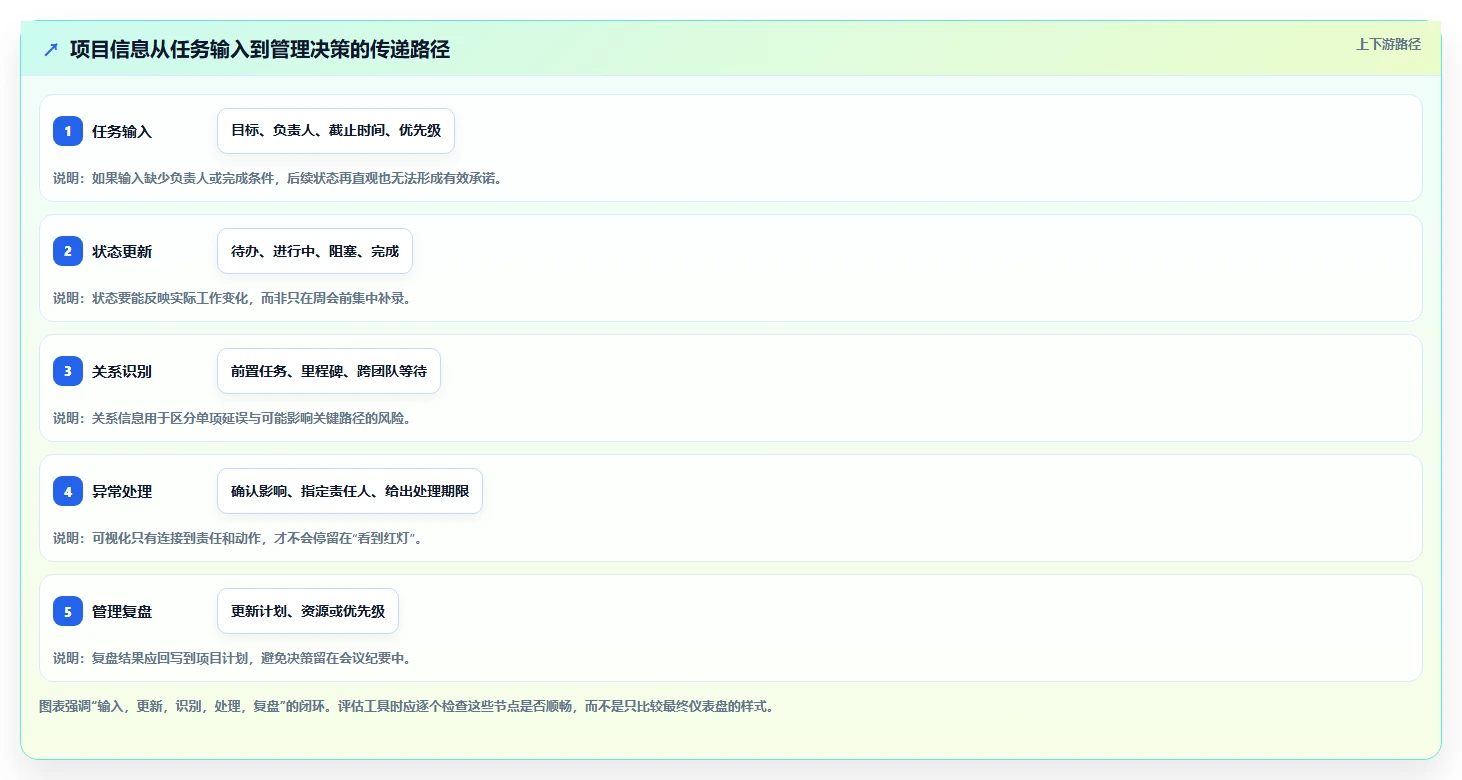Click the 上下游路径 label

click(1388, 44)
